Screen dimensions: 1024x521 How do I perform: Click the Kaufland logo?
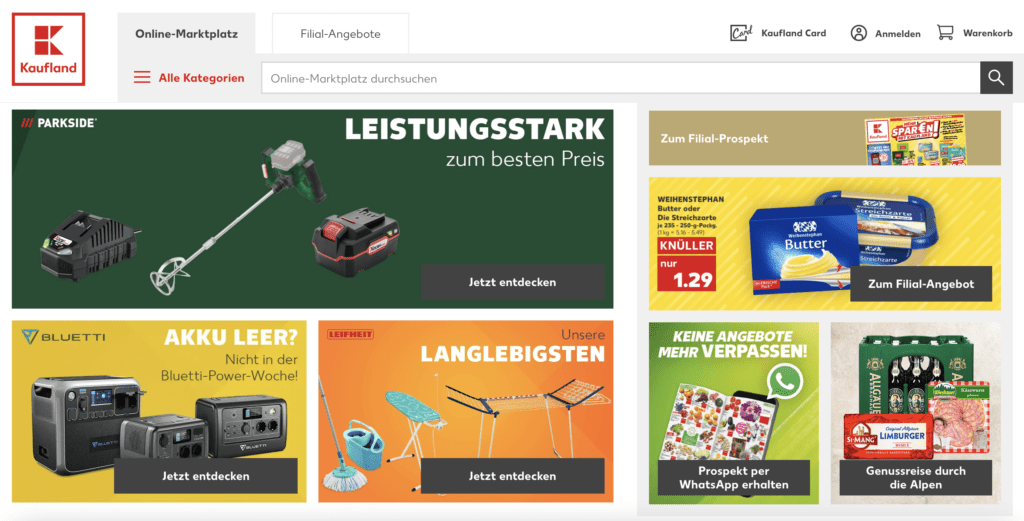(48, 49)
